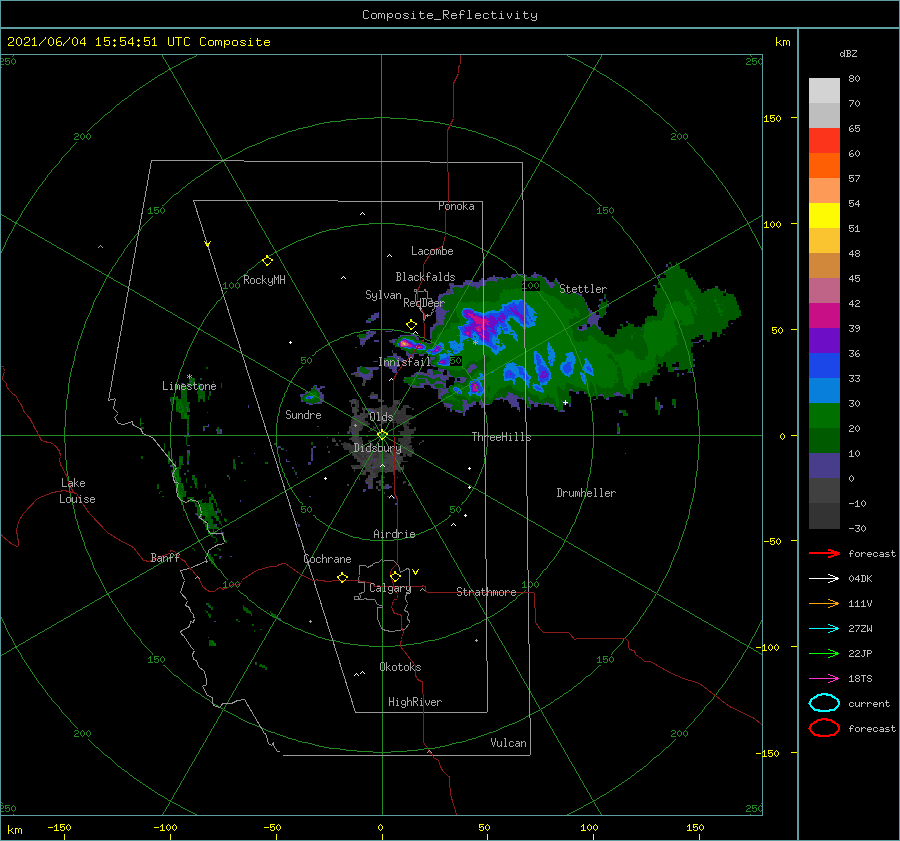Screen dimensions: 900x841
Task: Click the Lacombe city label
Action: pos(432,251)
